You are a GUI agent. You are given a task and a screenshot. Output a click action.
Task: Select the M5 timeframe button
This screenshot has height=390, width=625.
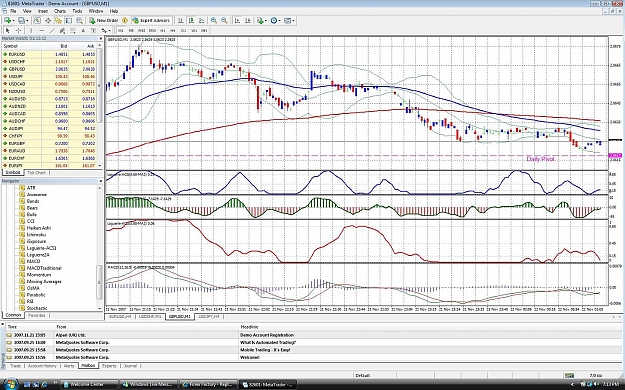click(x=131, y=30)
